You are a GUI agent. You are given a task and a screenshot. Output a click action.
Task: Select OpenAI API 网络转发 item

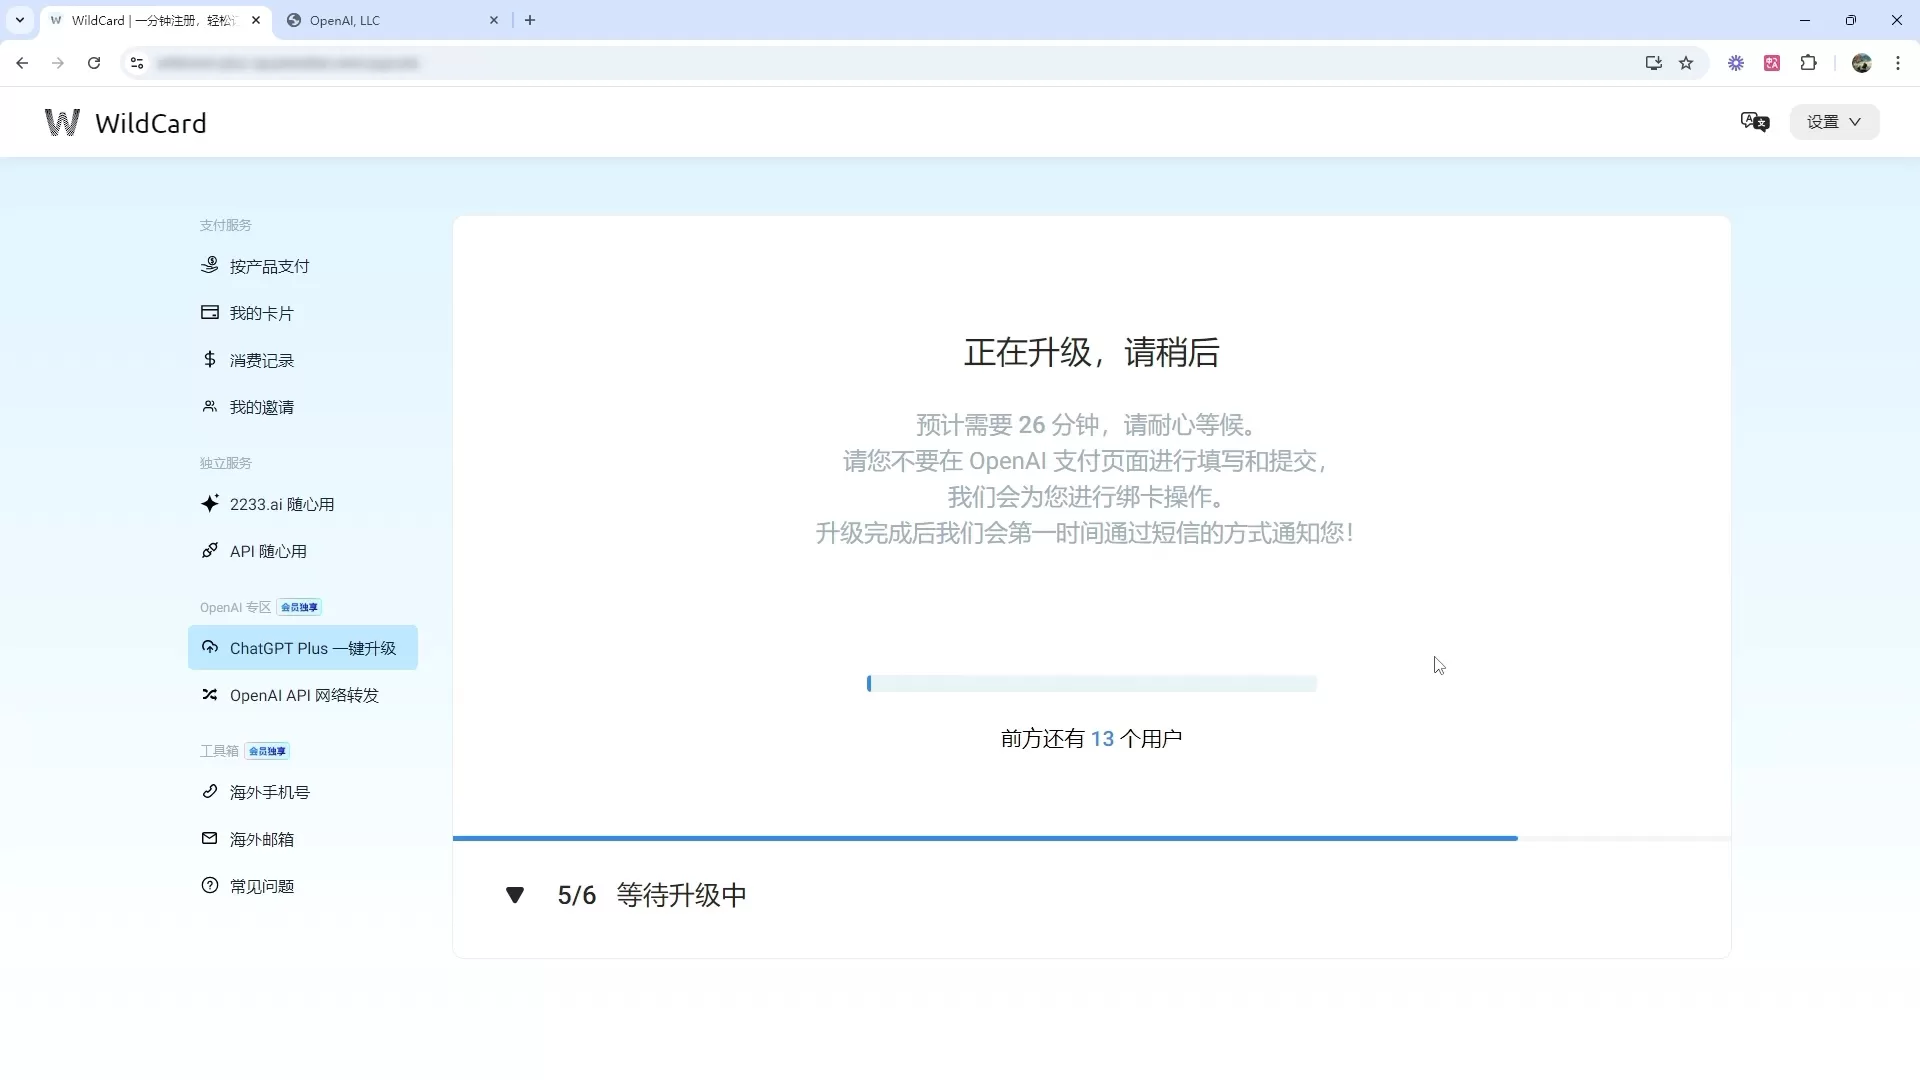(x=290, y=695)
